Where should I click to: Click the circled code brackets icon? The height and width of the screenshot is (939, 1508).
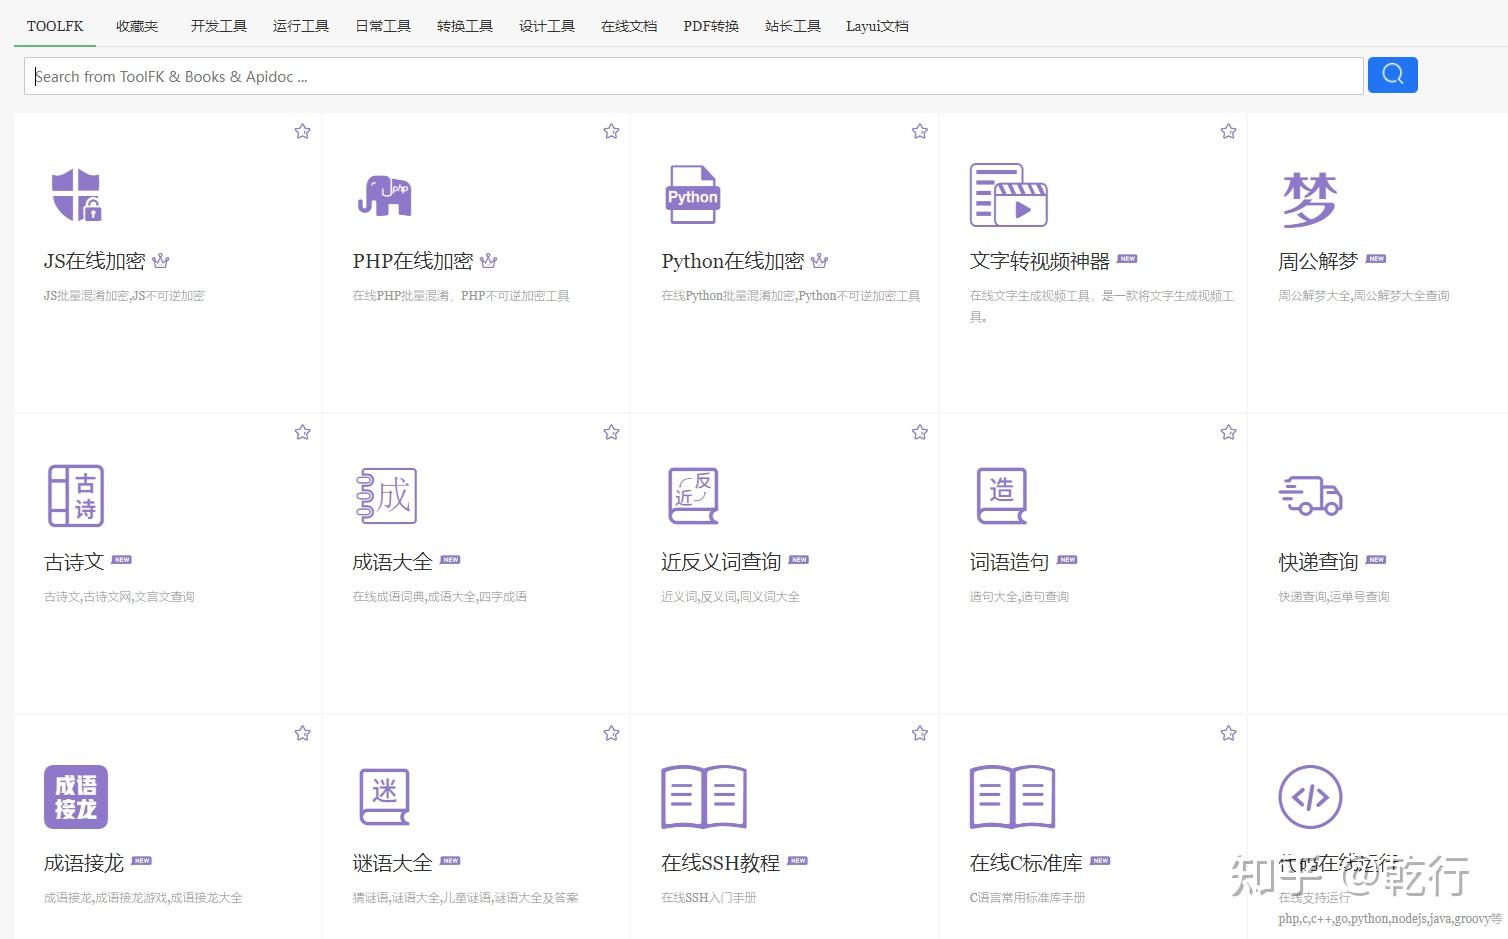coord(1310,797)
